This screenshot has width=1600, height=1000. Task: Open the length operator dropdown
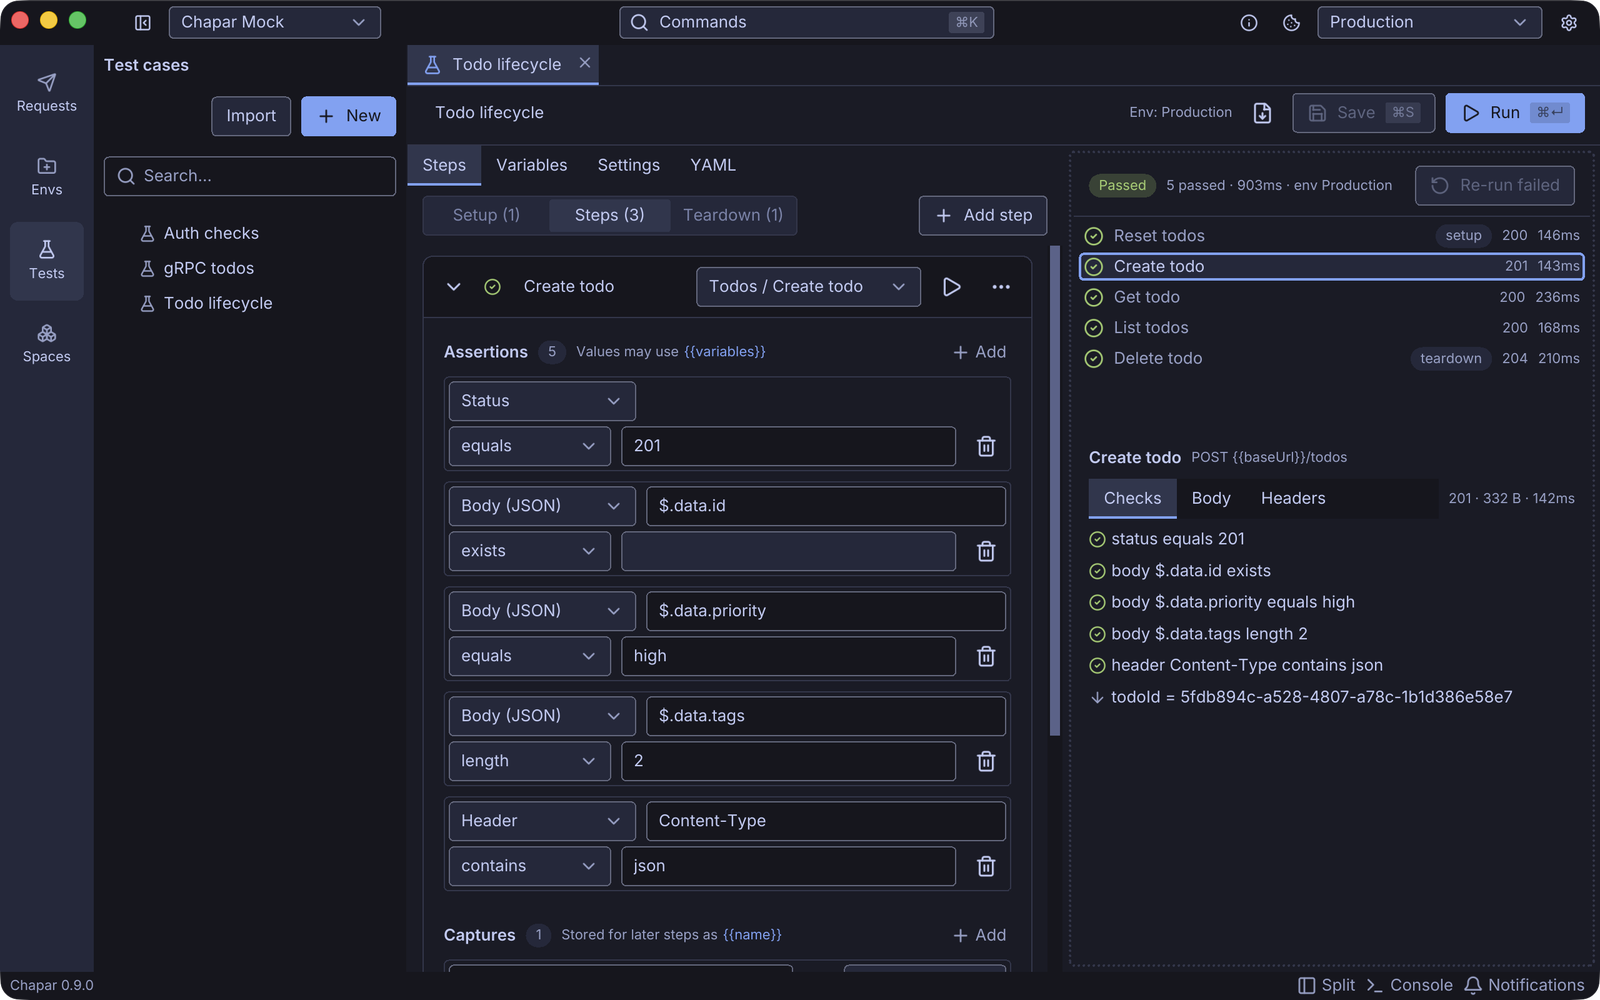pos(529,761)
